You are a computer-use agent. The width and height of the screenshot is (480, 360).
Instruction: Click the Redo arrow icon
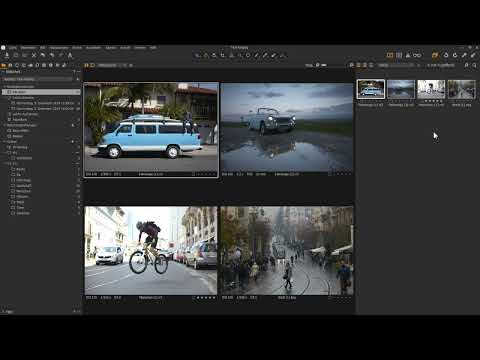(x=52, y=55)
